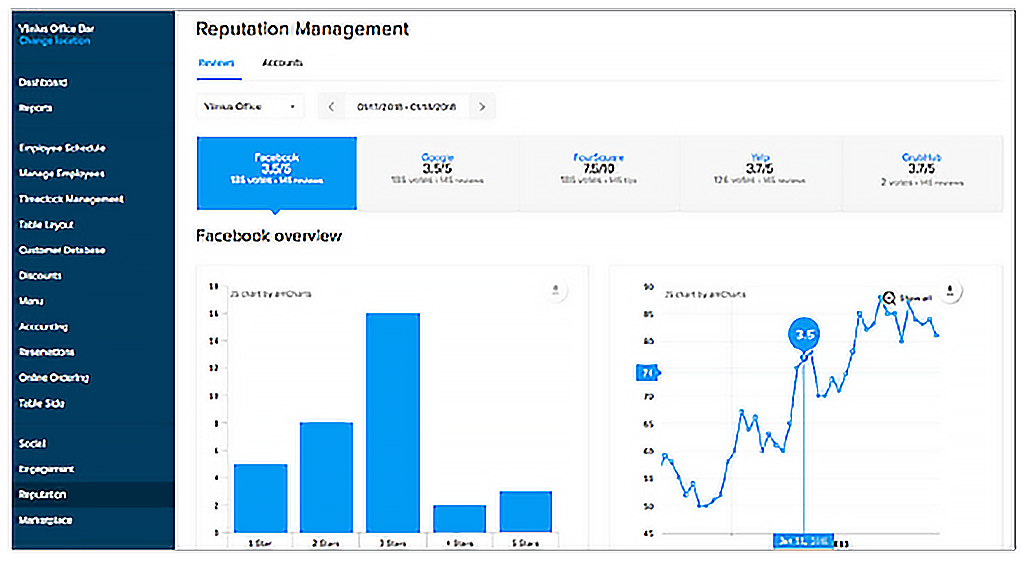Go to next date range arrow
The image size is (1024, 561).
point(482,106)
